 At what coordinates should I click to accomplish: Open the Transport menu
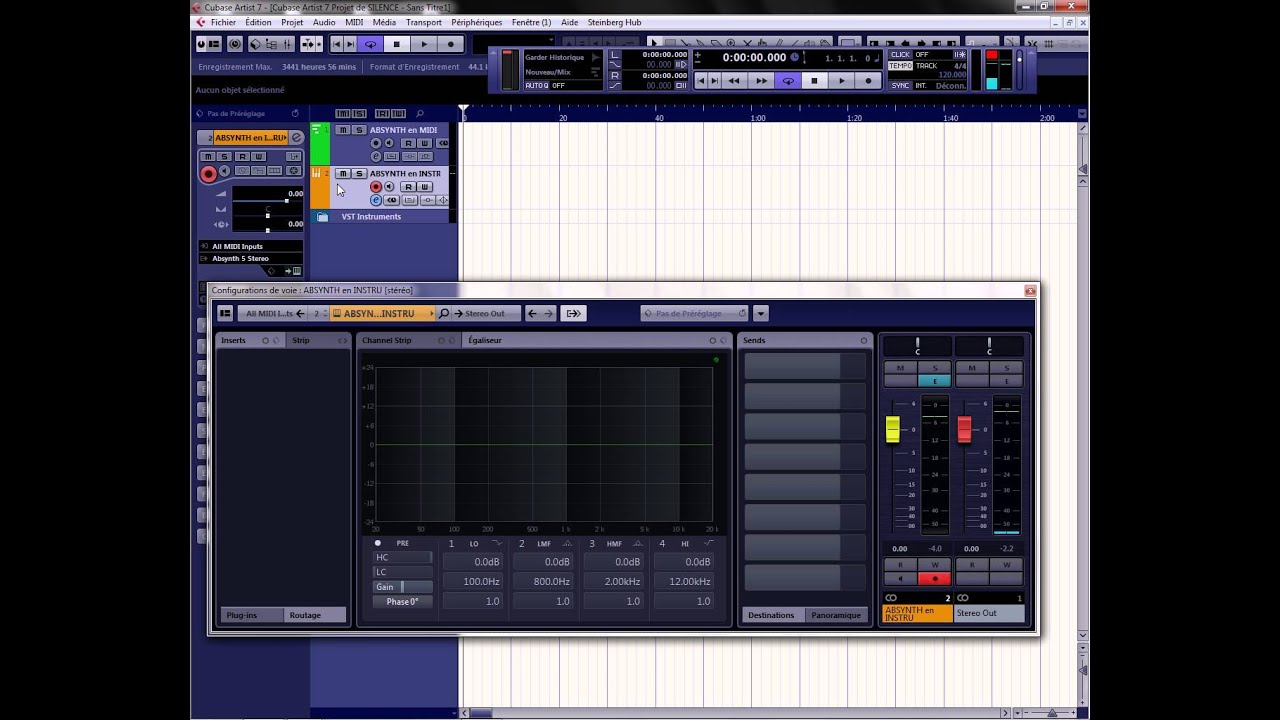click(x=424, y=22)
